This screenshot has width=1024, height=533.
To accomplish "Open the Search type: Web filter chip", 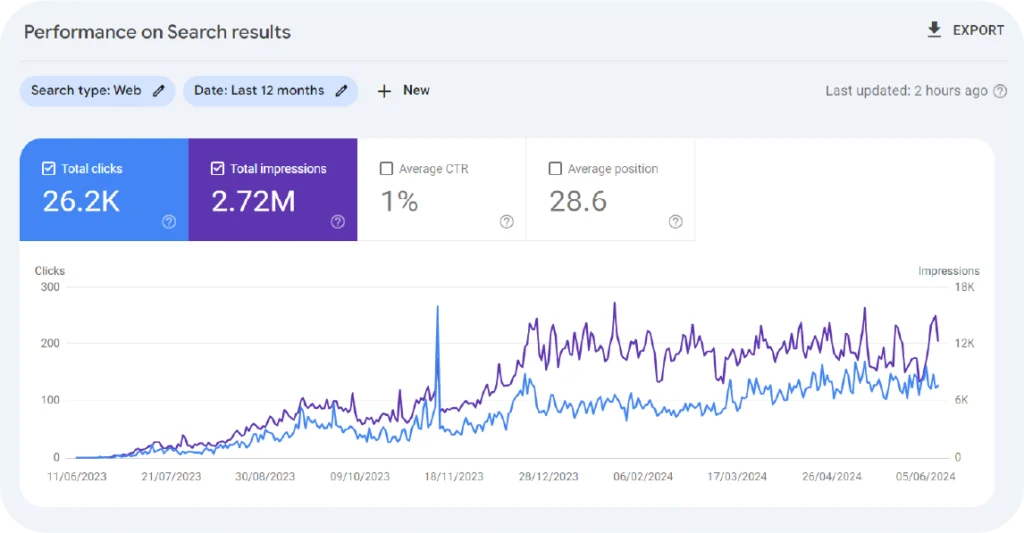I will pos(86,91).
